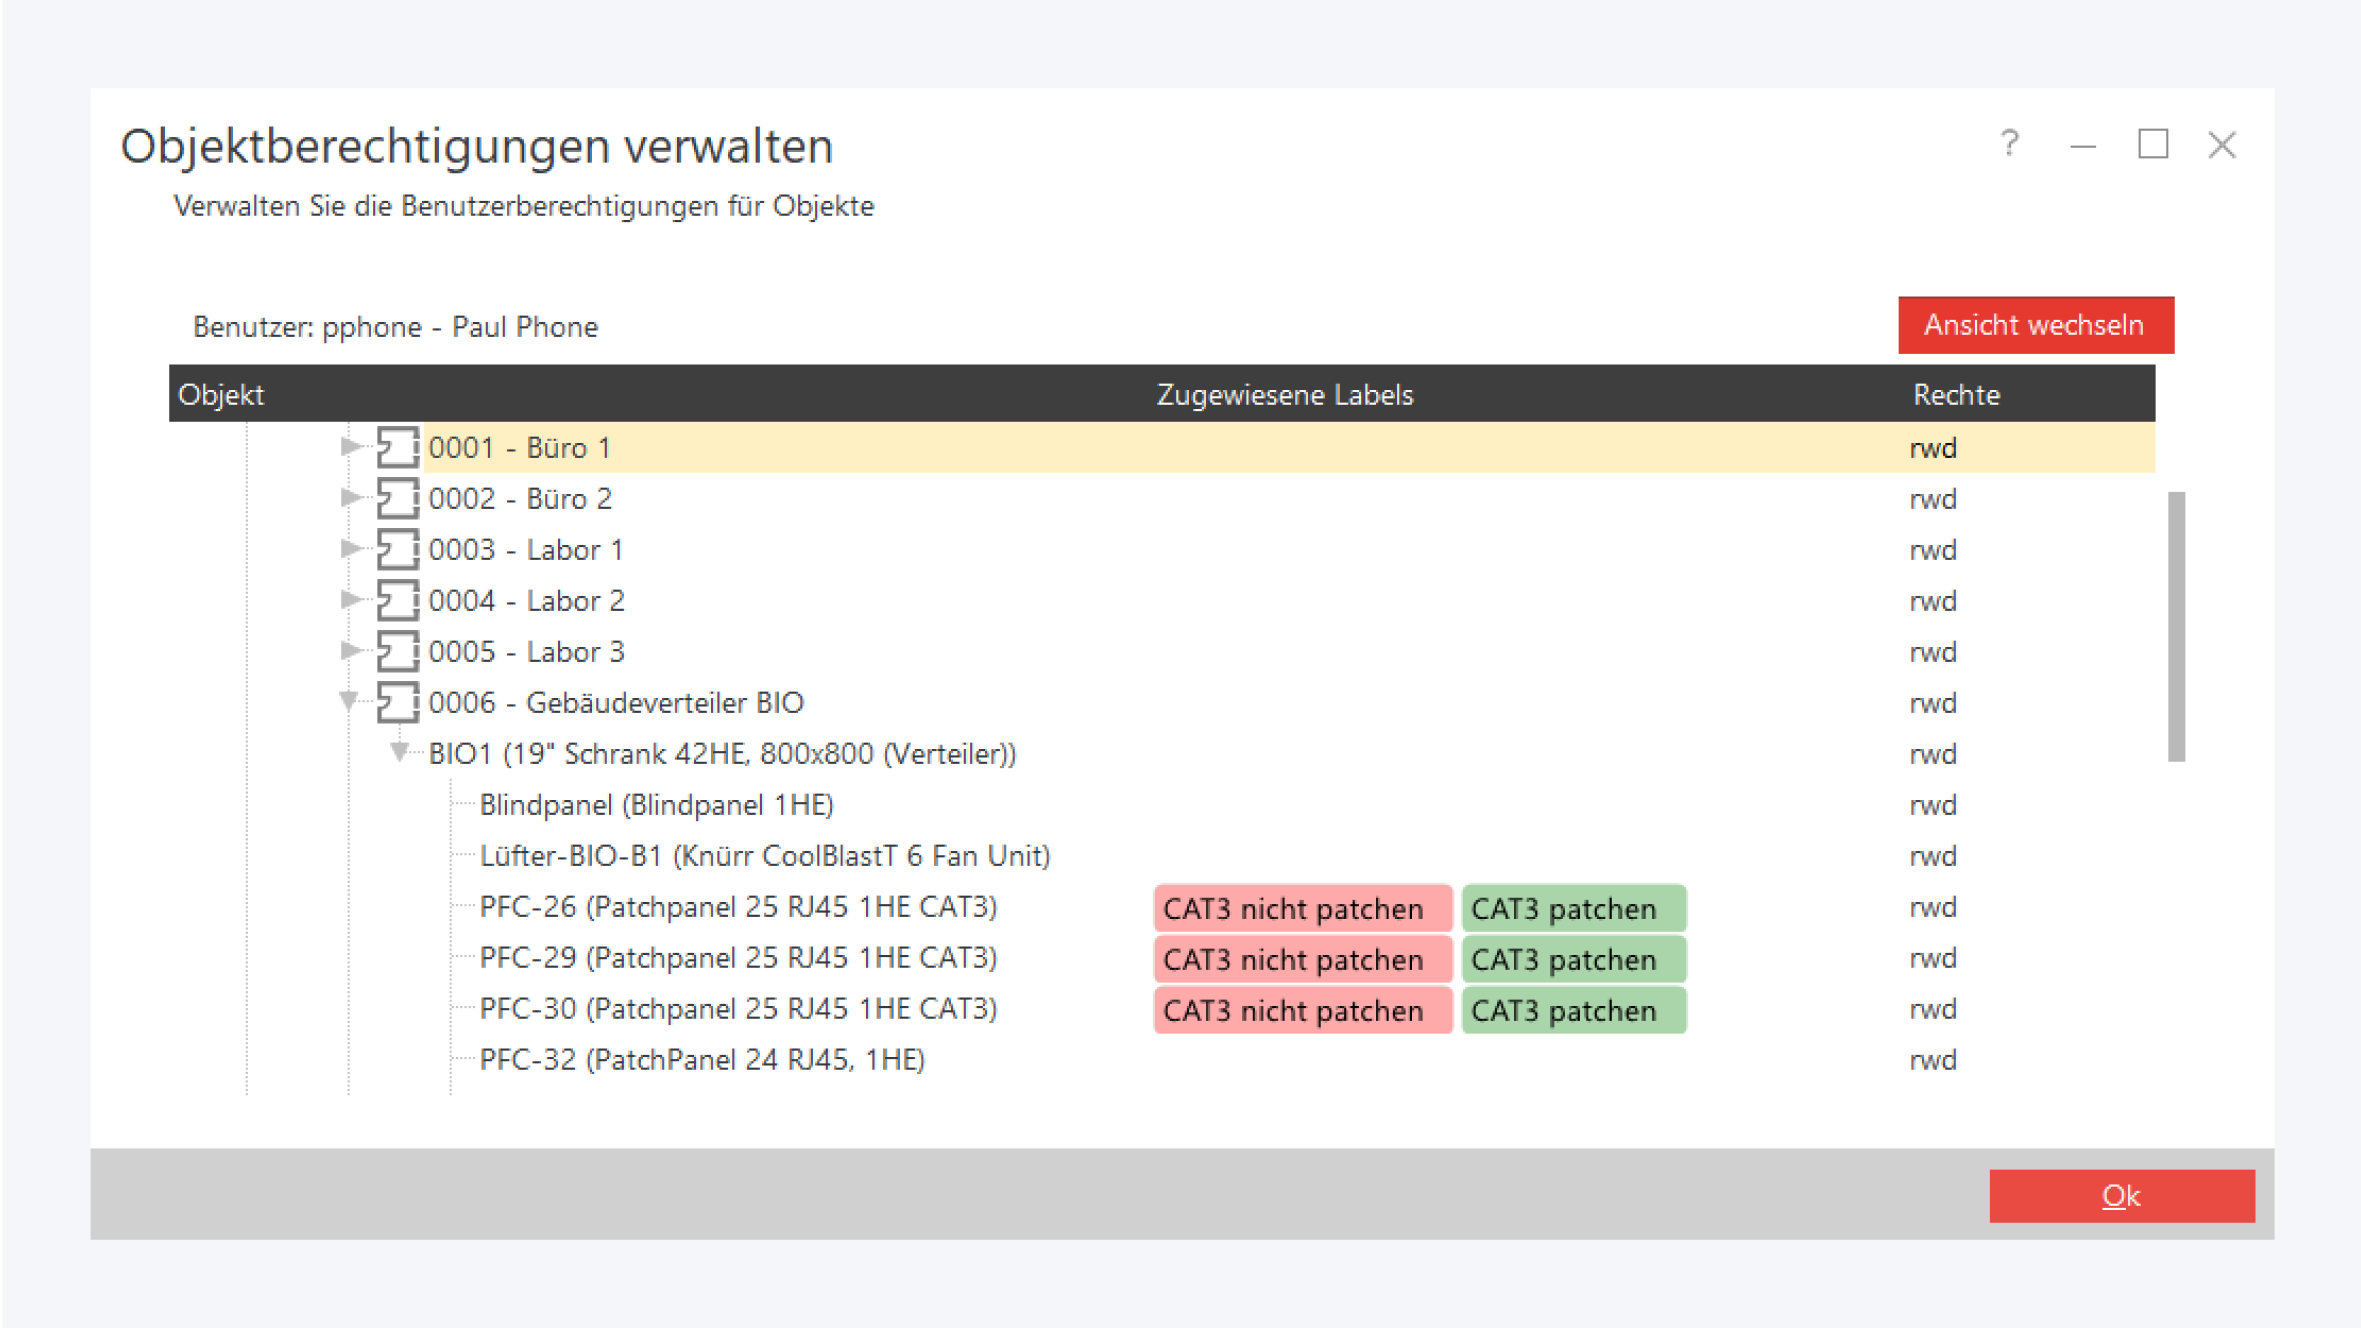The width and height of the screenshot is (2361, 1328).
Task: Click the room icon beside 0006 - Gebäudeverteiler BIO
Action: (x=397, y=702)
